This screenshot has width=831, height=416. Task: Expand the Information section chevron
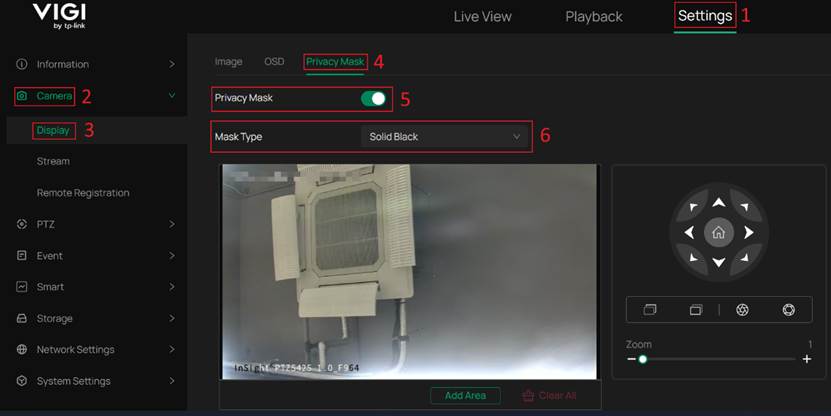[172, 64]
